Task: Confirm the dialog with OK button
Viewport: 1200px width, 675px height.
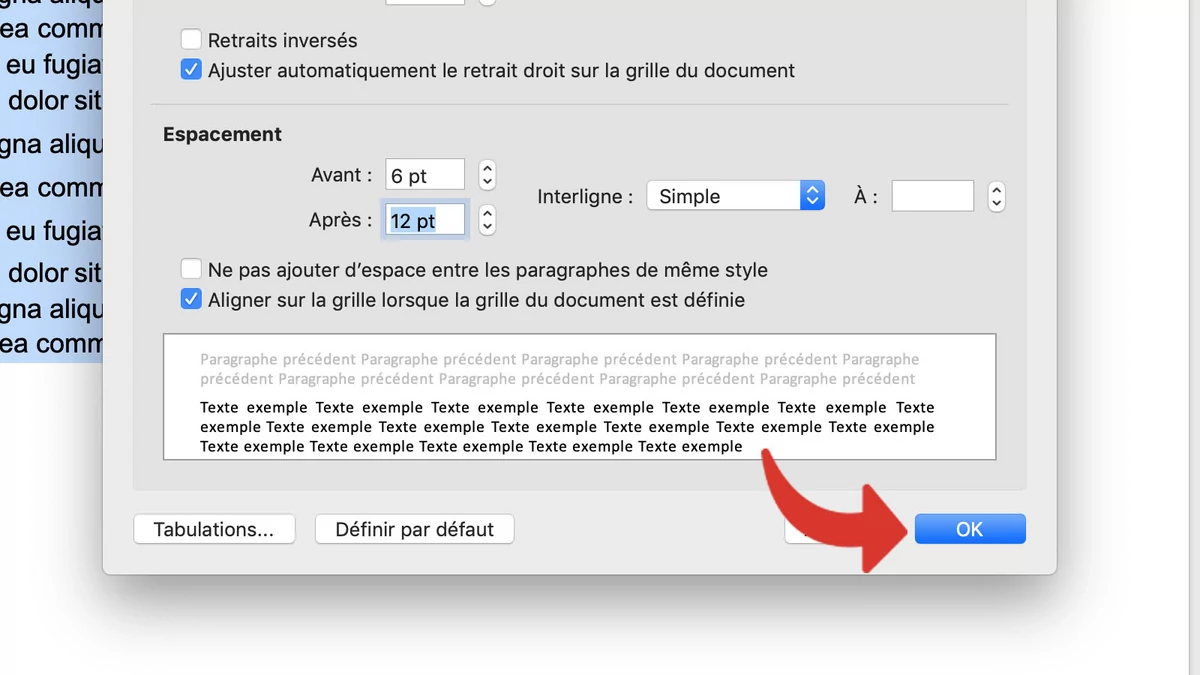Action: tap(969, 529)
